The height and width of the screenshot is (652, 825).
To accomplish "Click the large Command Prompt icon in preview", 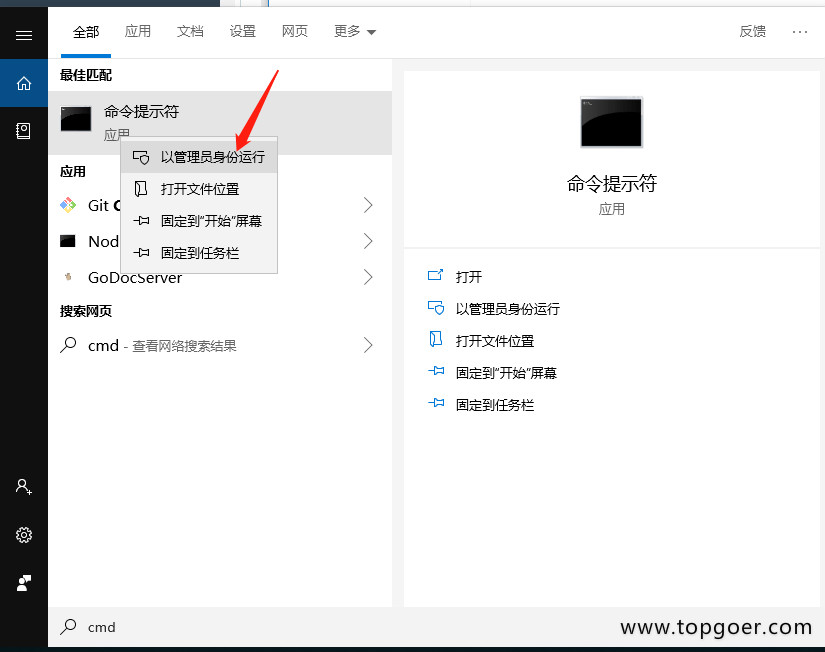I will [611, 123].
